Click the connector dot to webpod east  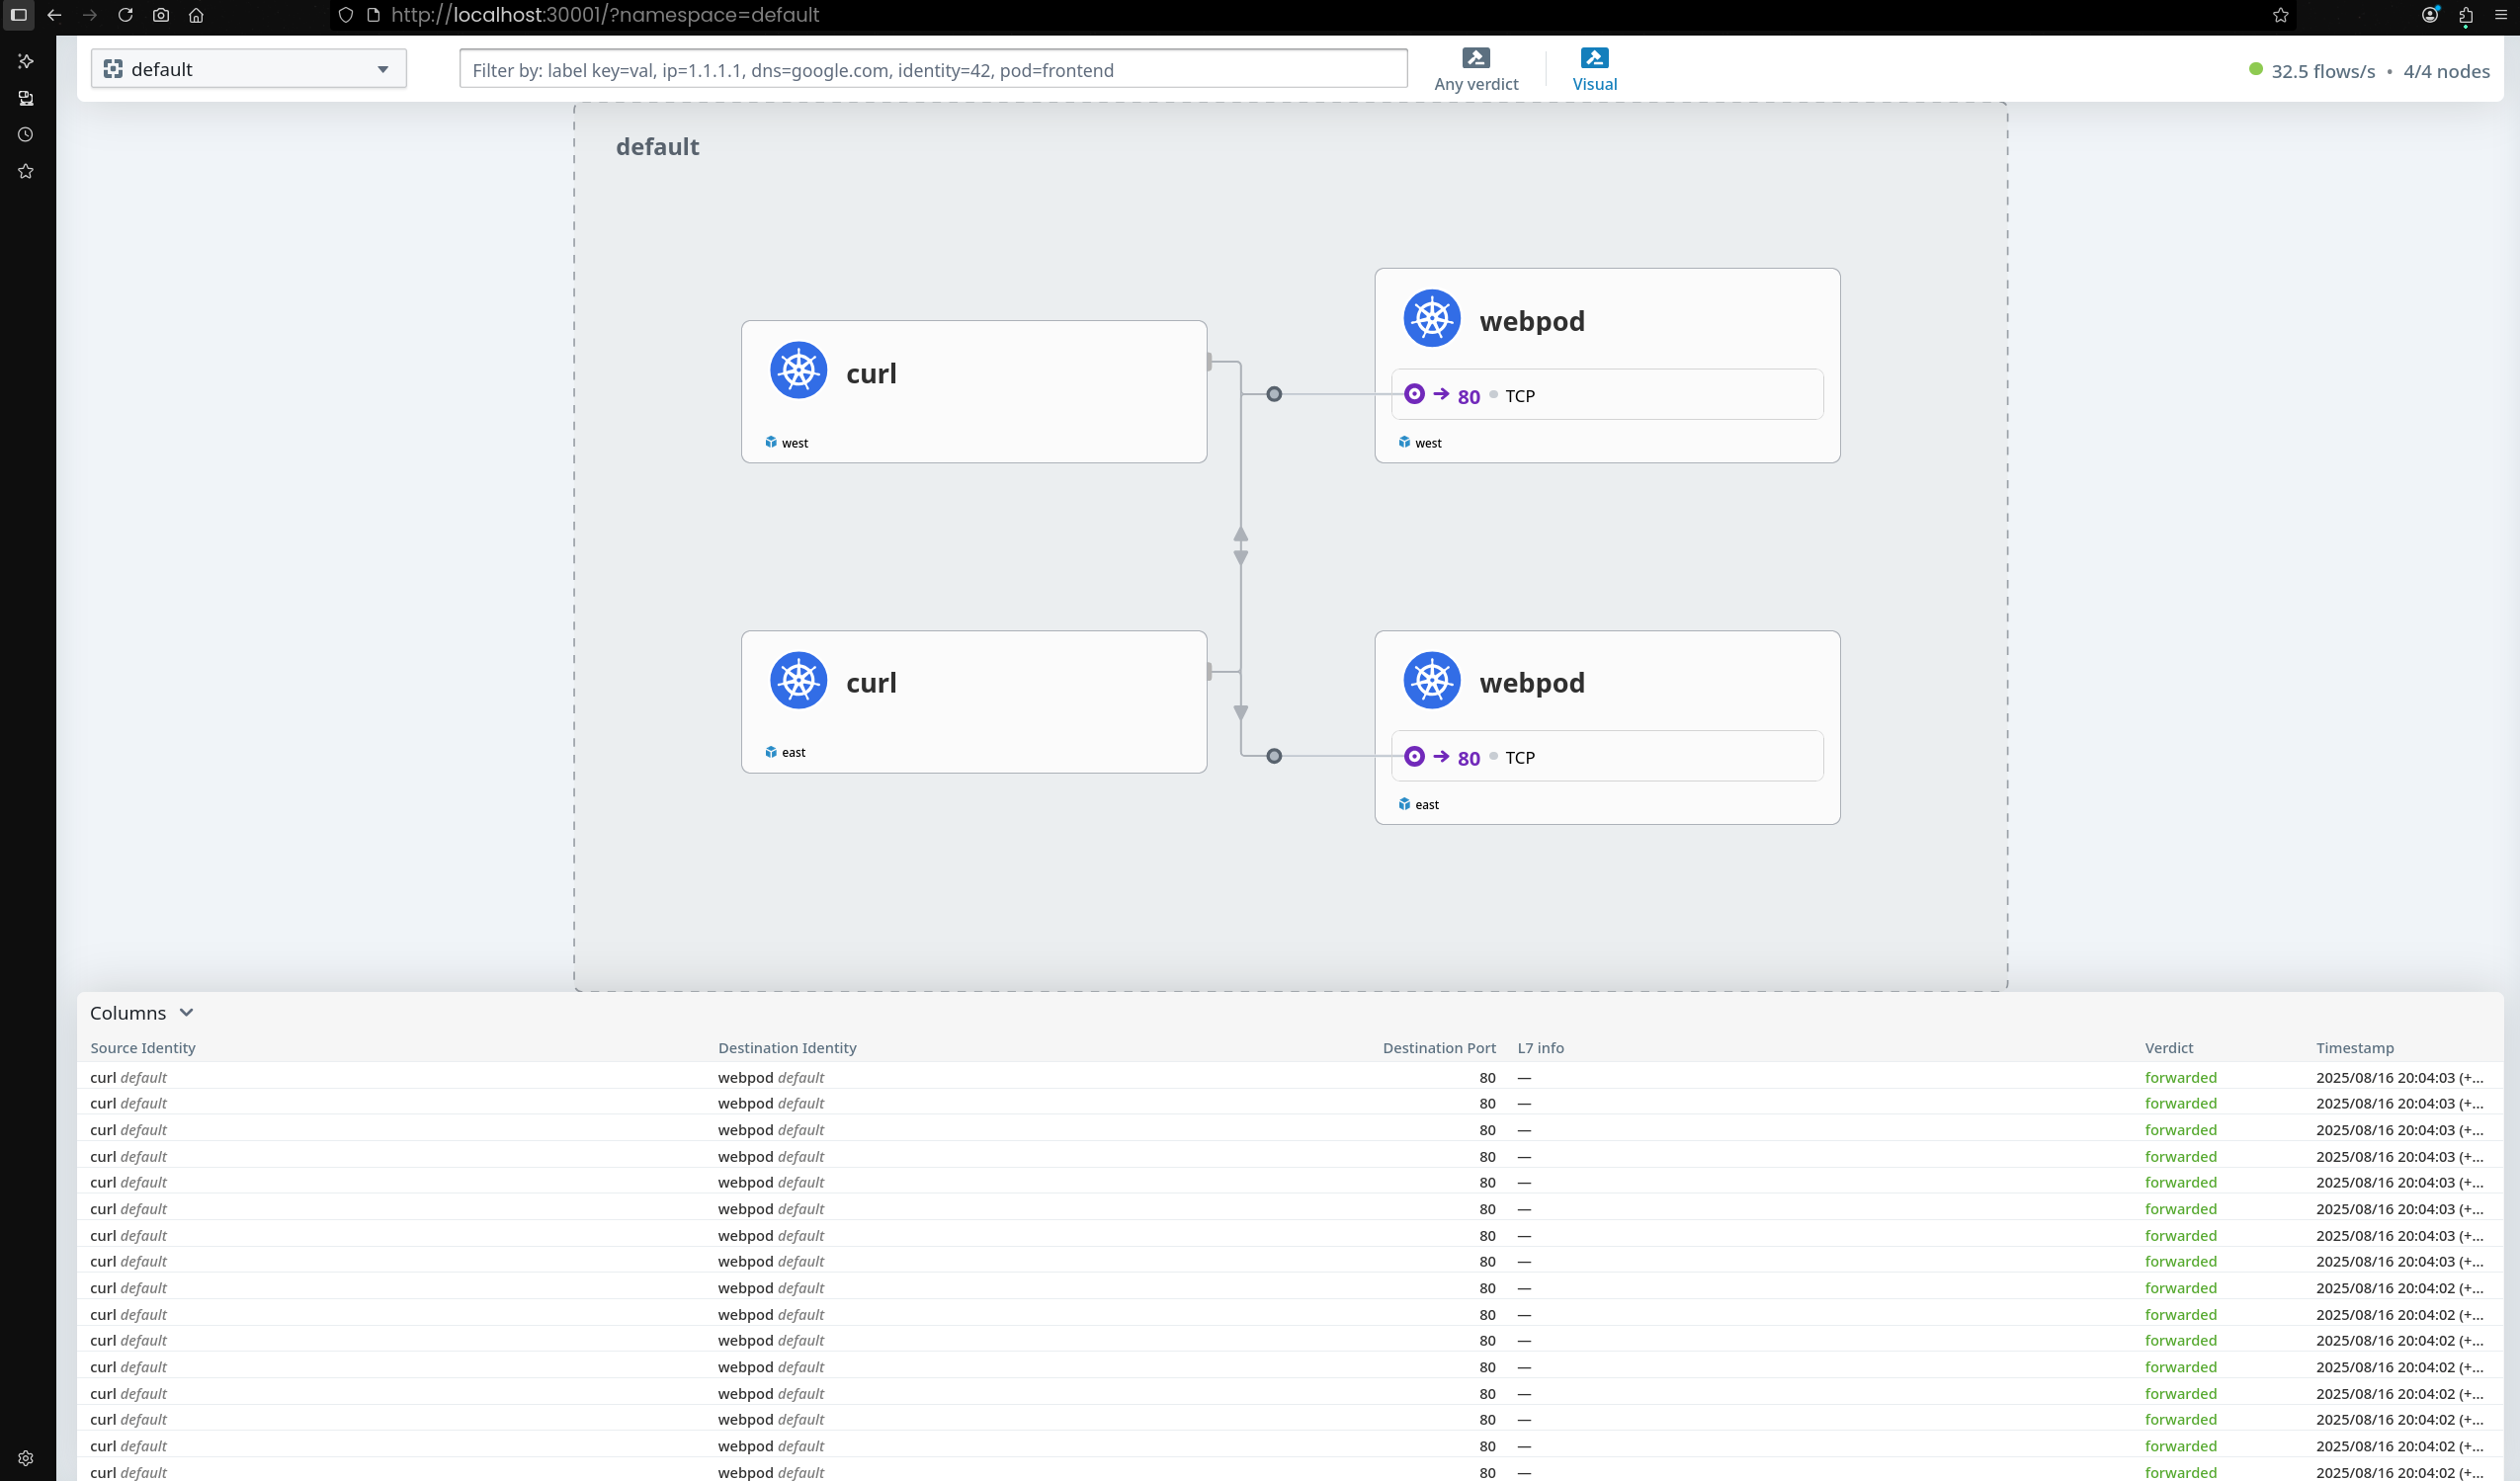(1273, 756)
